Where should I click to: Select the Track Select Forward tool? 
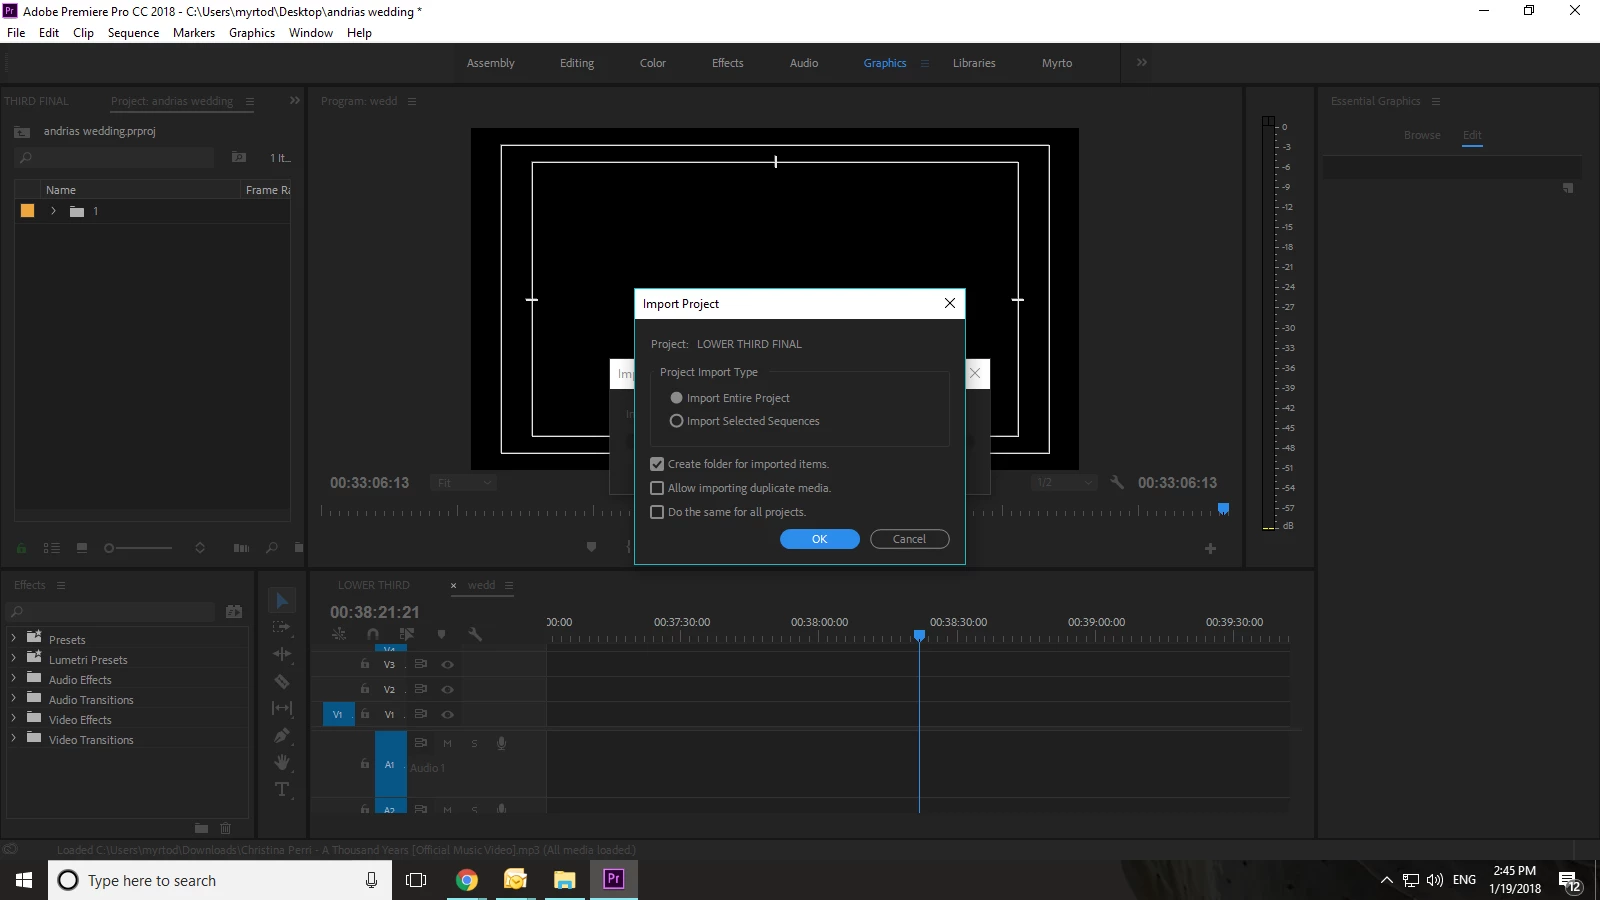282,627
